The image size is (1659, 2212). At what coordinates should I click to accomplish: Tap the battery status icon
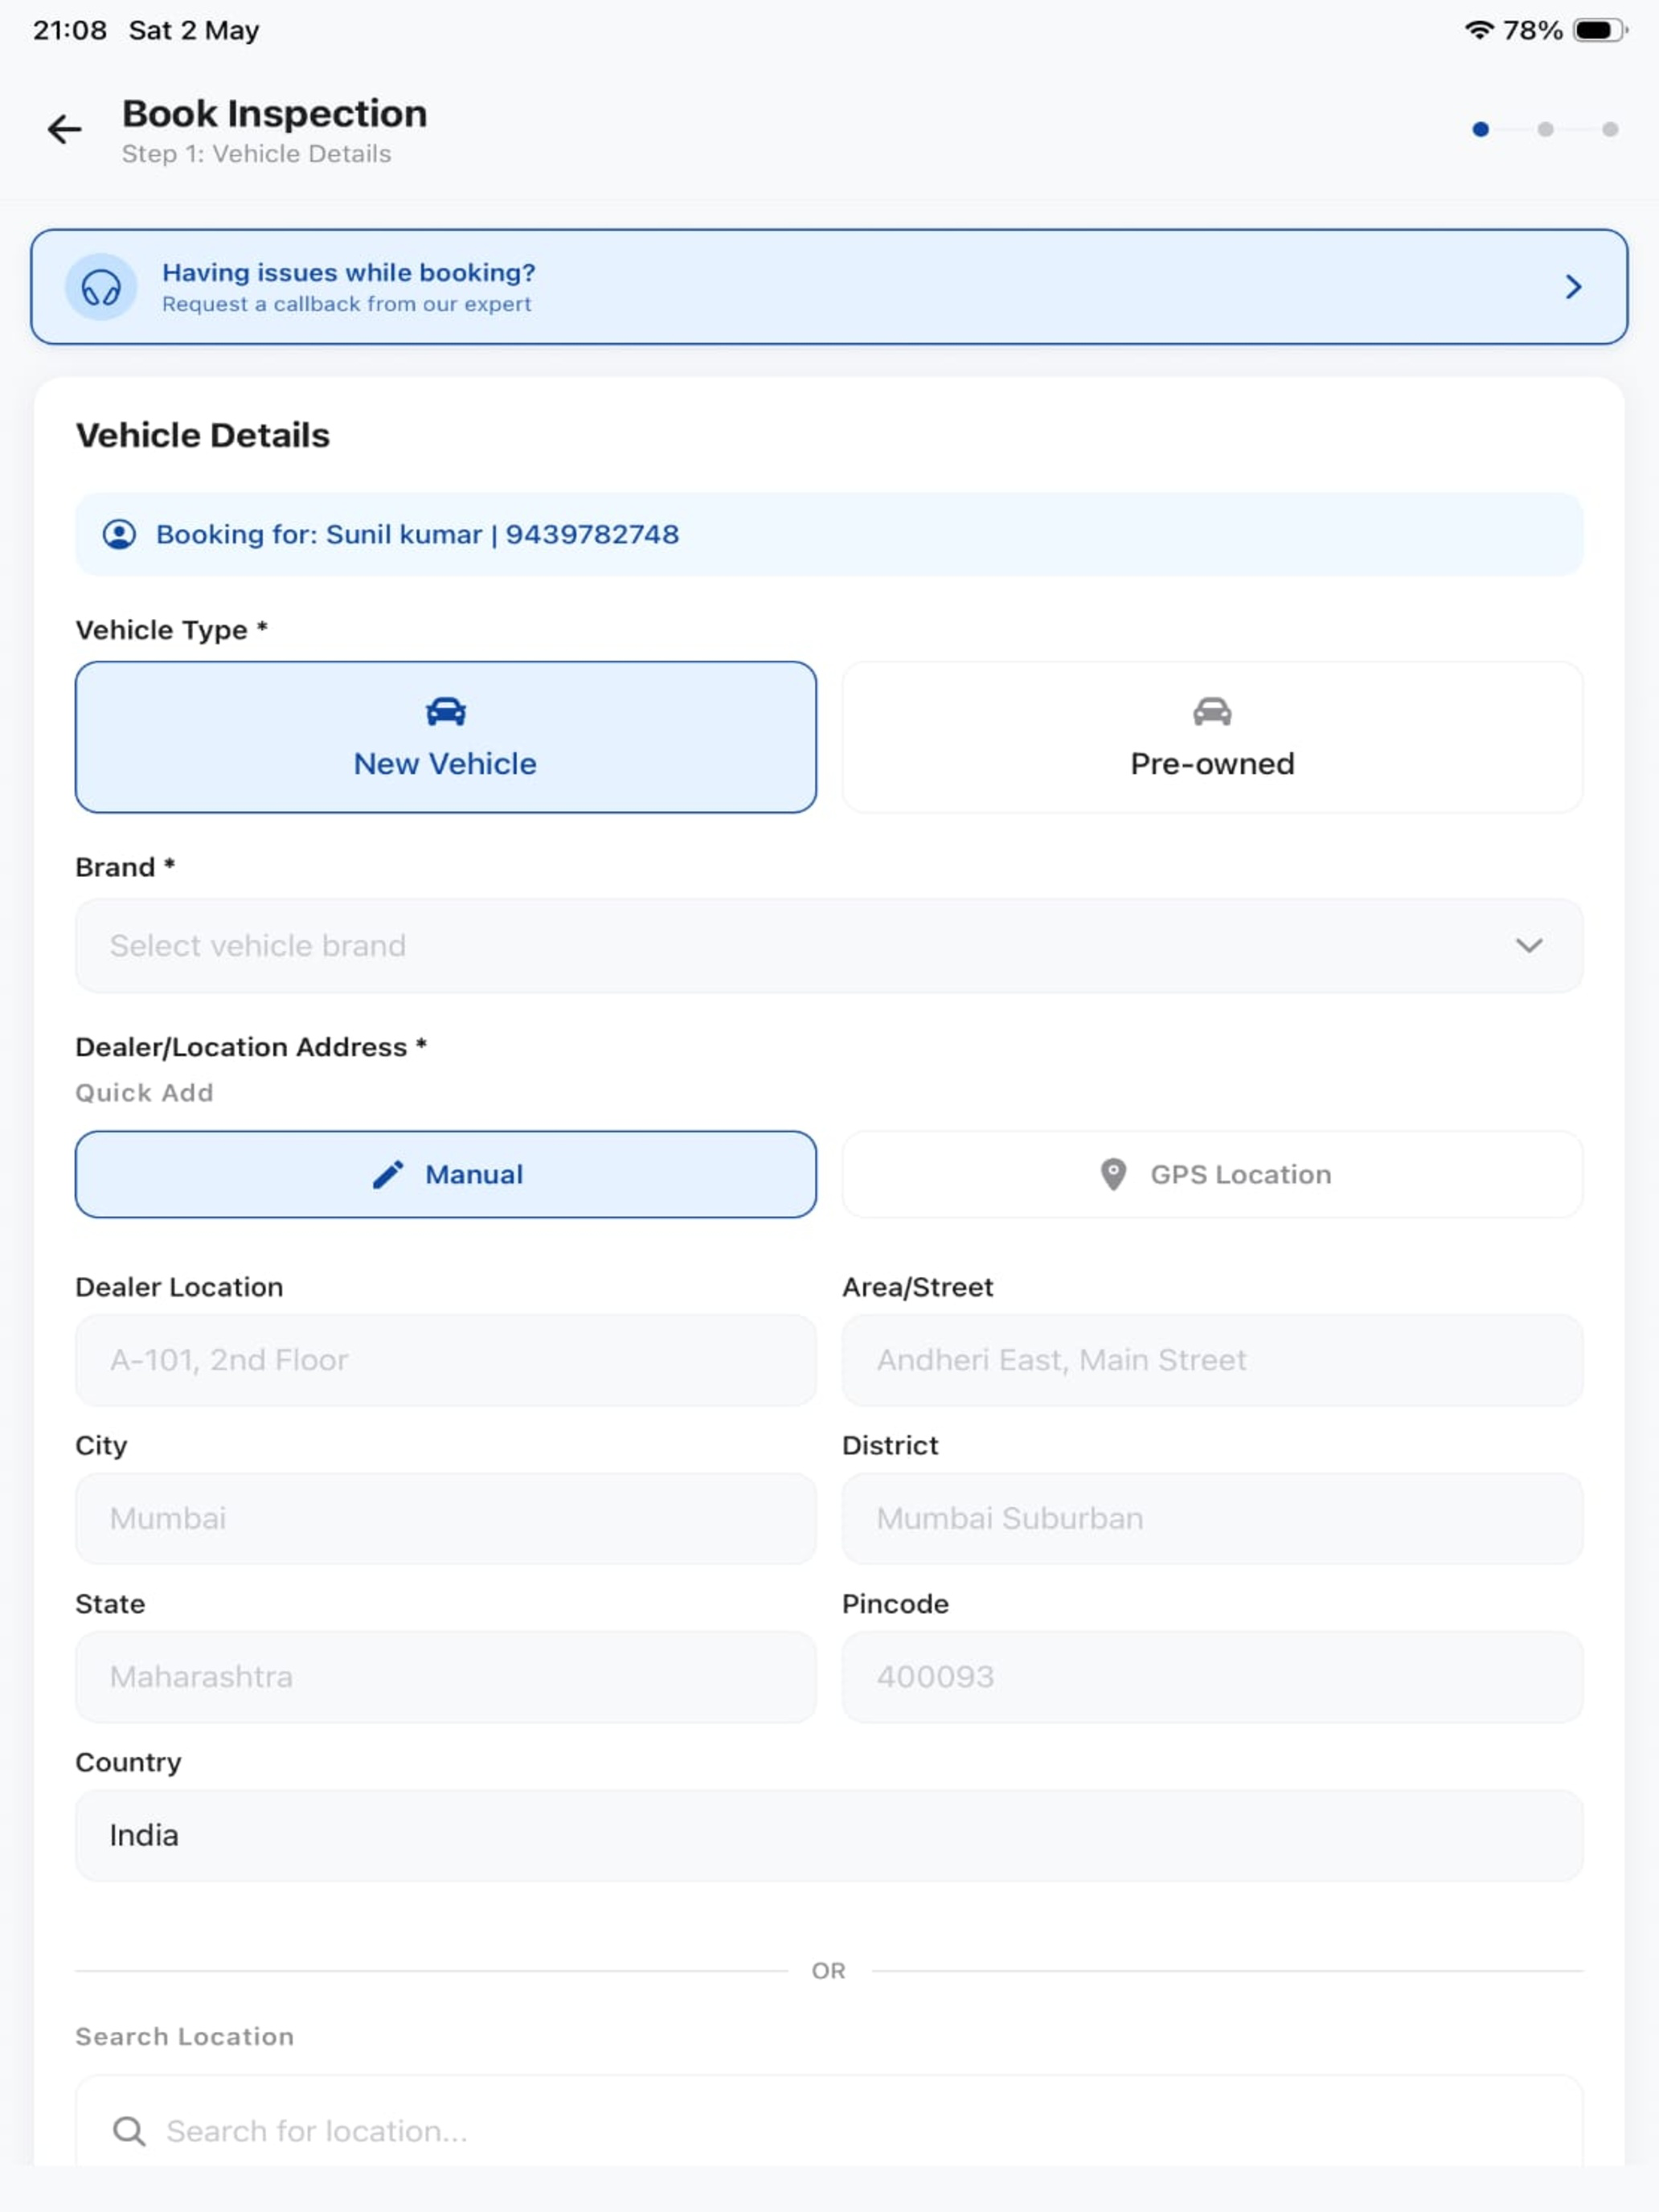(1600, 30)
